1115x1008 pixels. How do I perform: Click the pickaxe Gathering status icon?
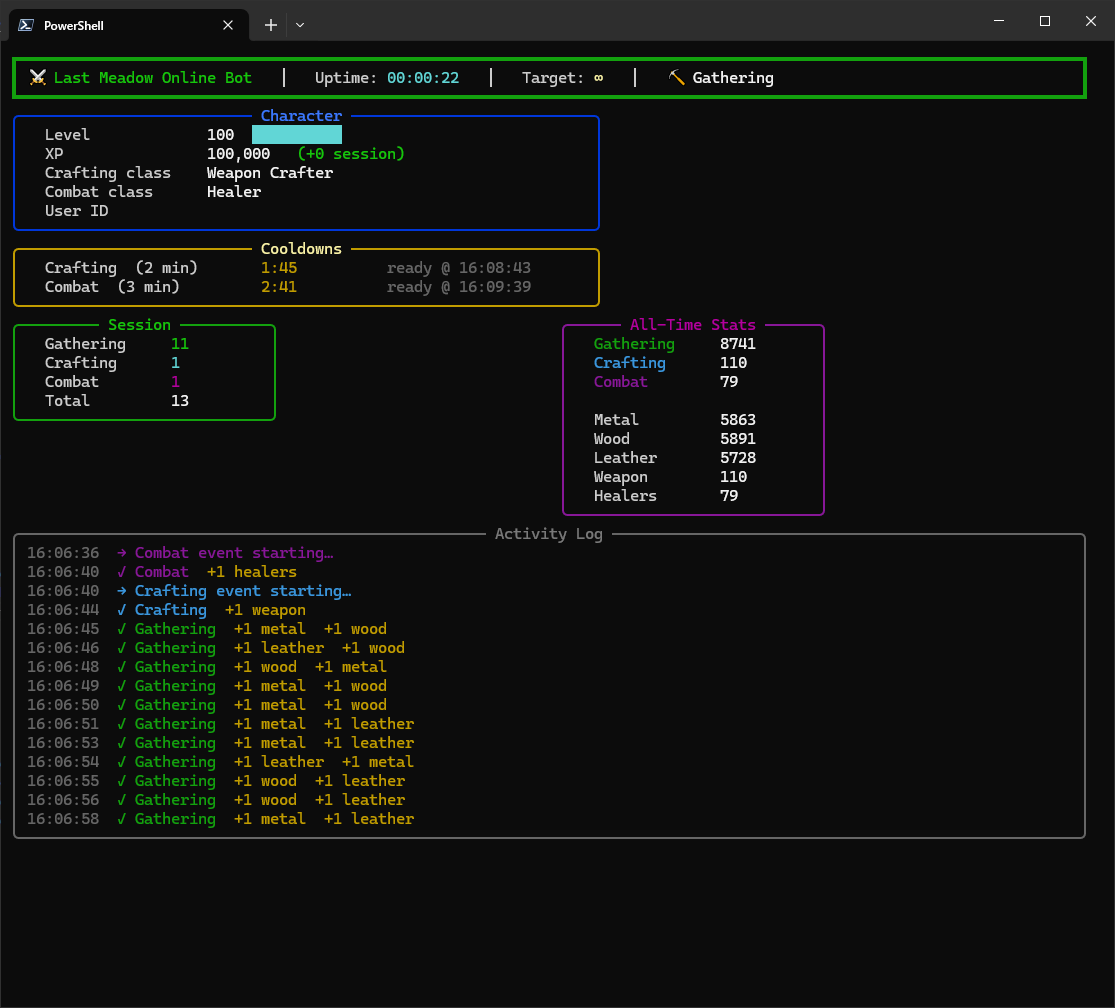click(676, 77)
